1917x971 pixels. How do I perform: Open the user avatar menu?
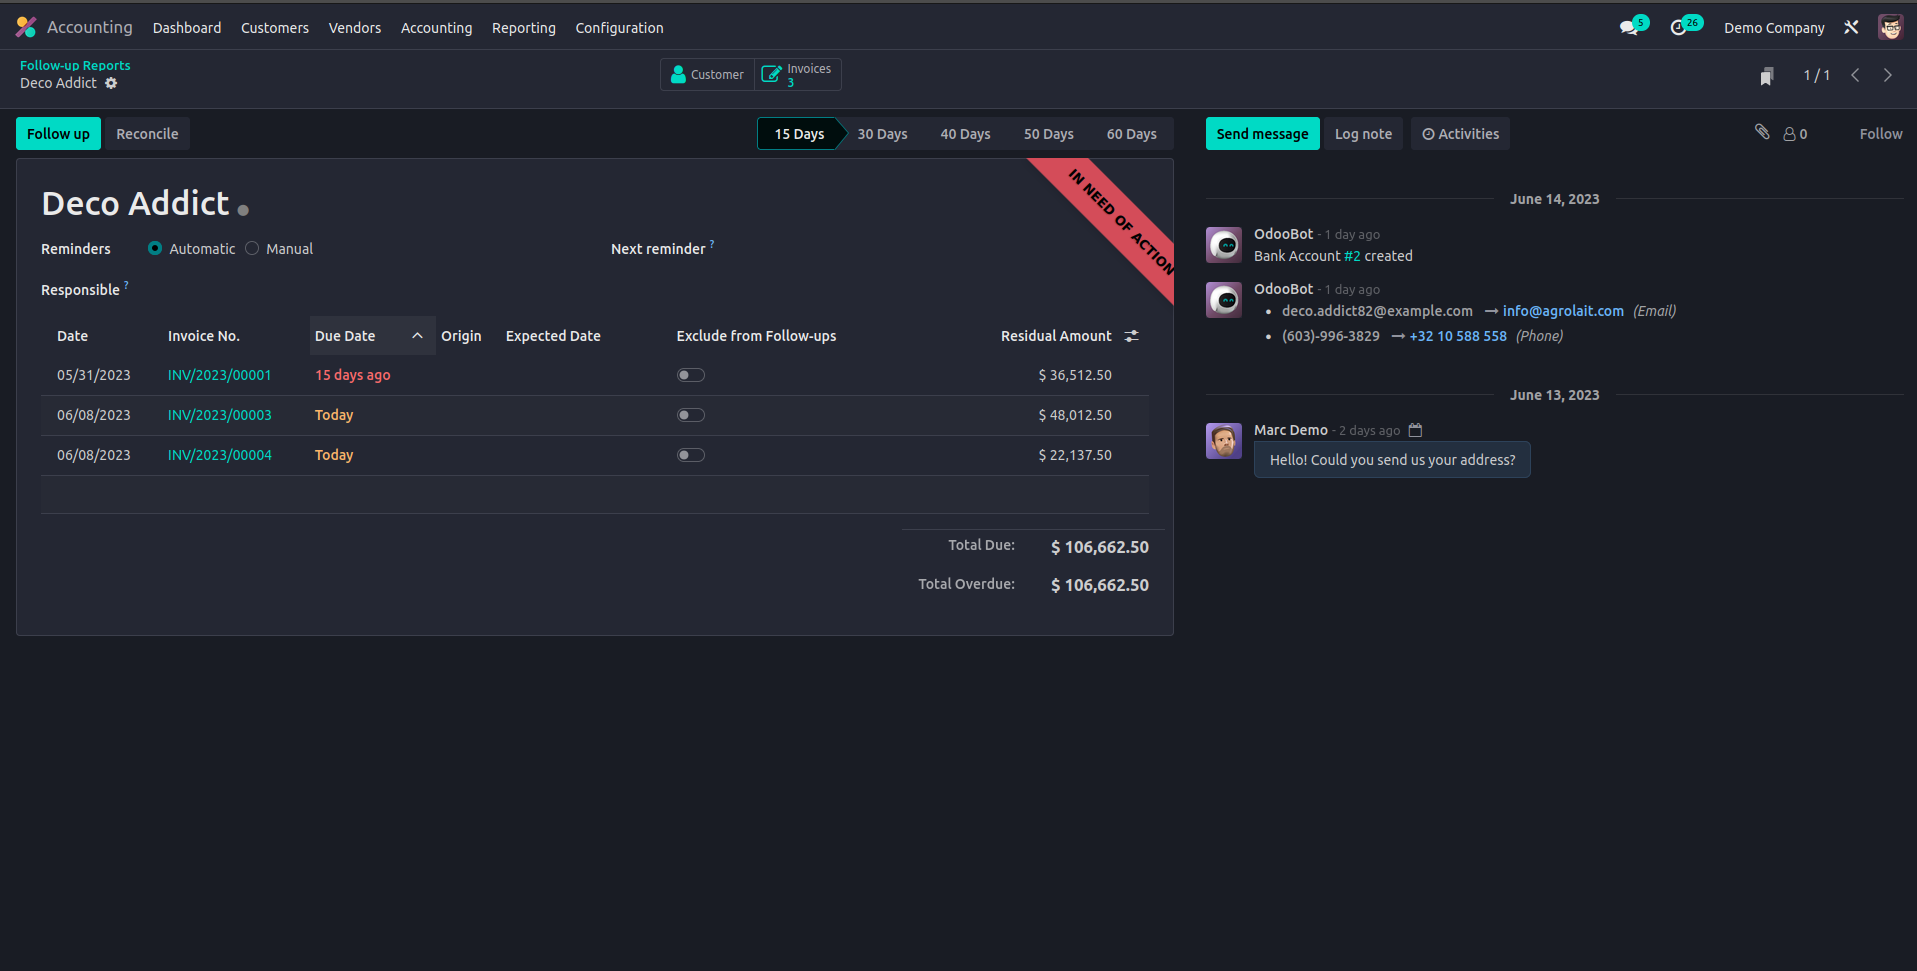1890,27
